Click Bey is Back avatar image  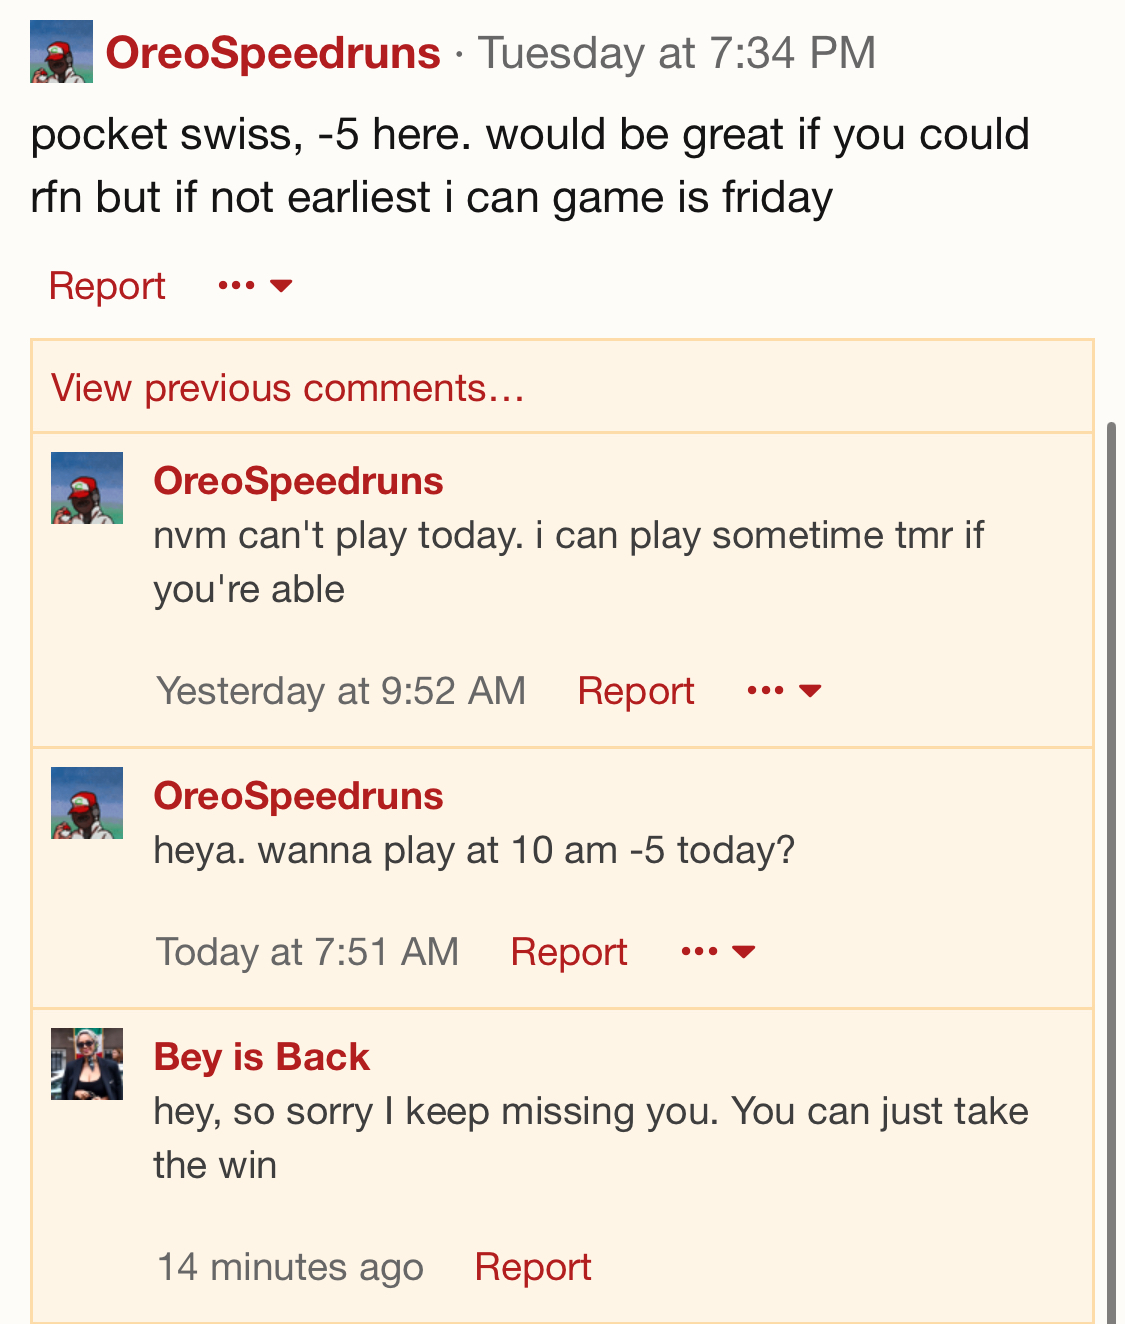[87, 1064]
